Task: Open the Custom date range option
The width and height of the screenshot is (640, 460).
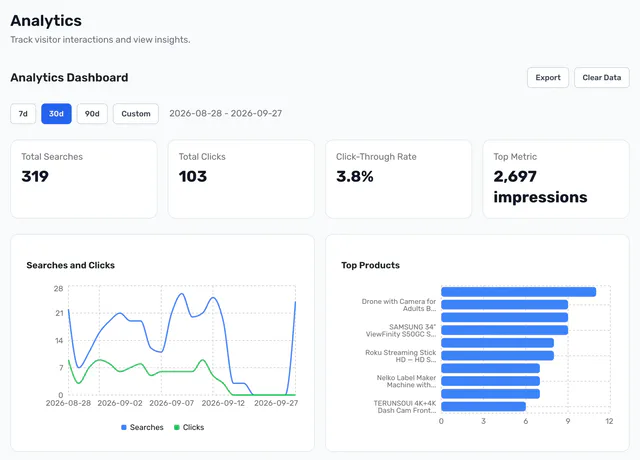Action: click(136, 113)
